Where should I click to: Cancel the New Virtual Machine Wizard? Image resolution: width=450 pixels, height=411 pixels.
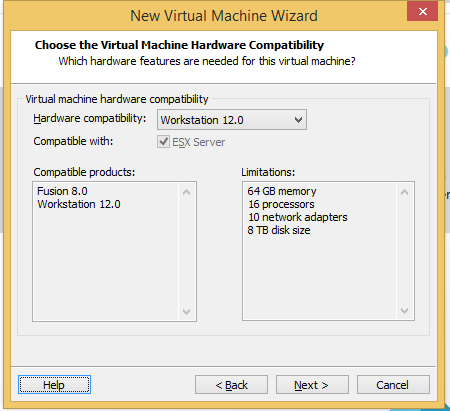(x=393, y=385)
